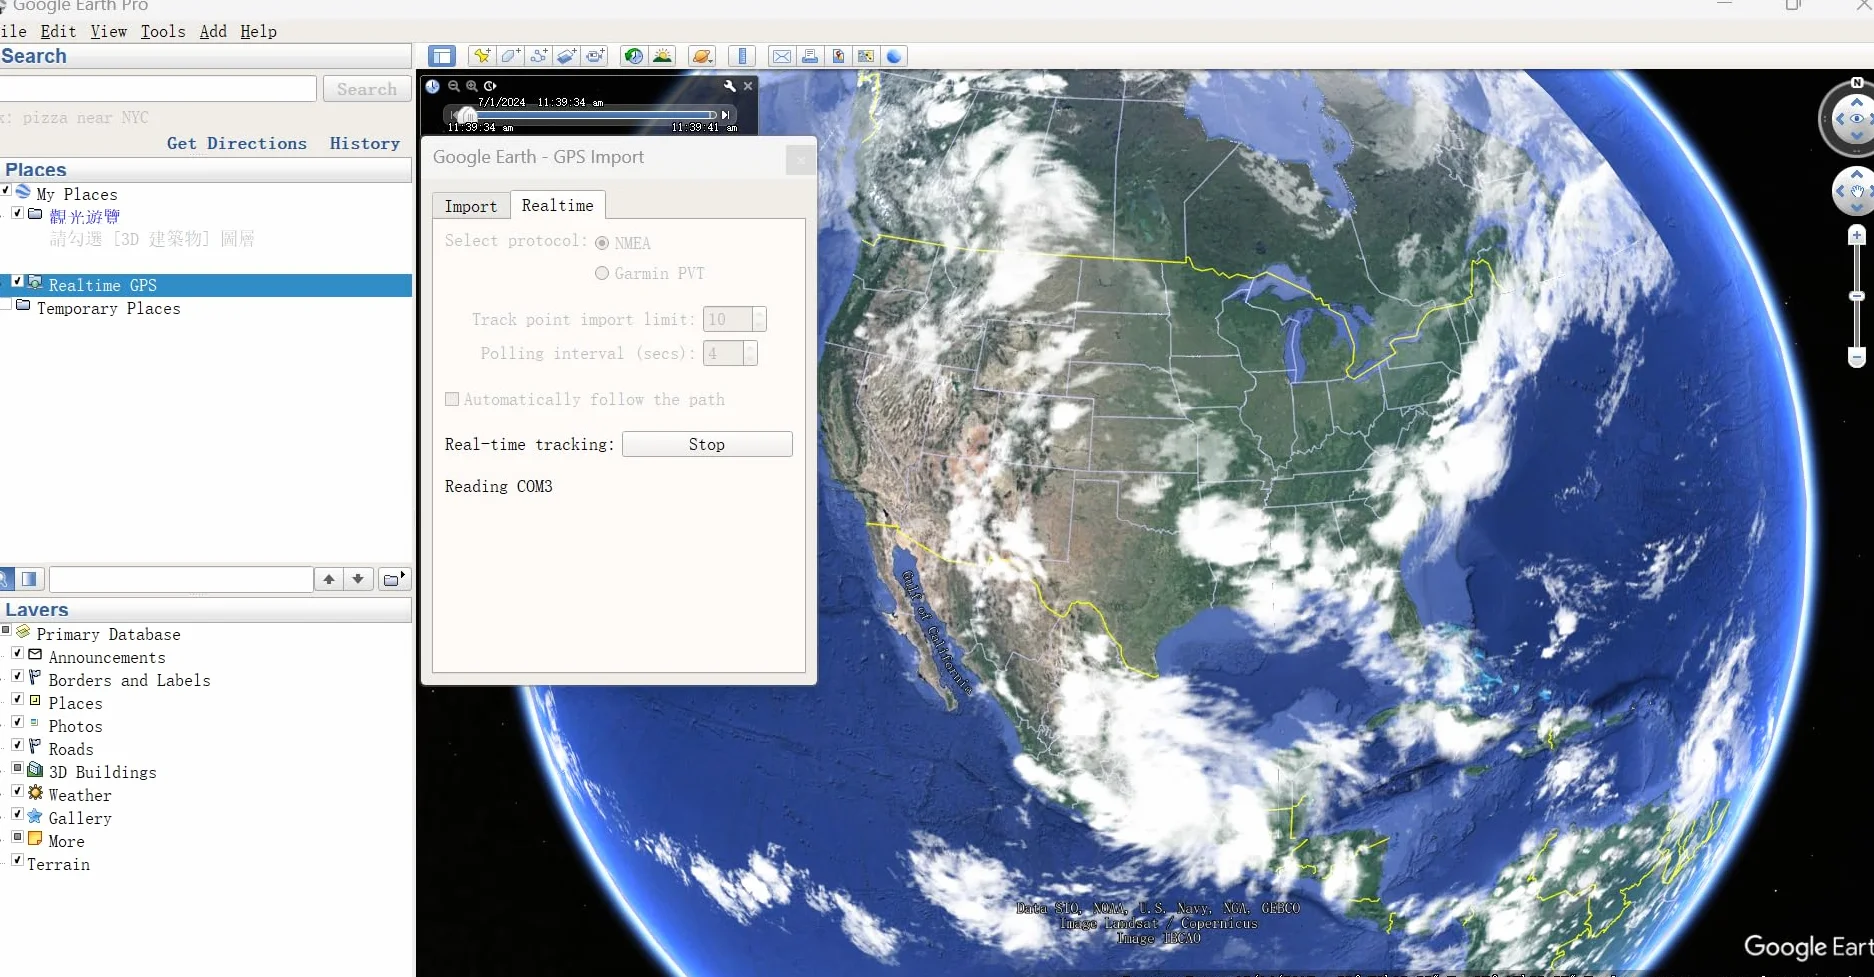Click the blue globe toolbar icon
The height and width of the screenshot is (977, 1874).
[894, 56]
